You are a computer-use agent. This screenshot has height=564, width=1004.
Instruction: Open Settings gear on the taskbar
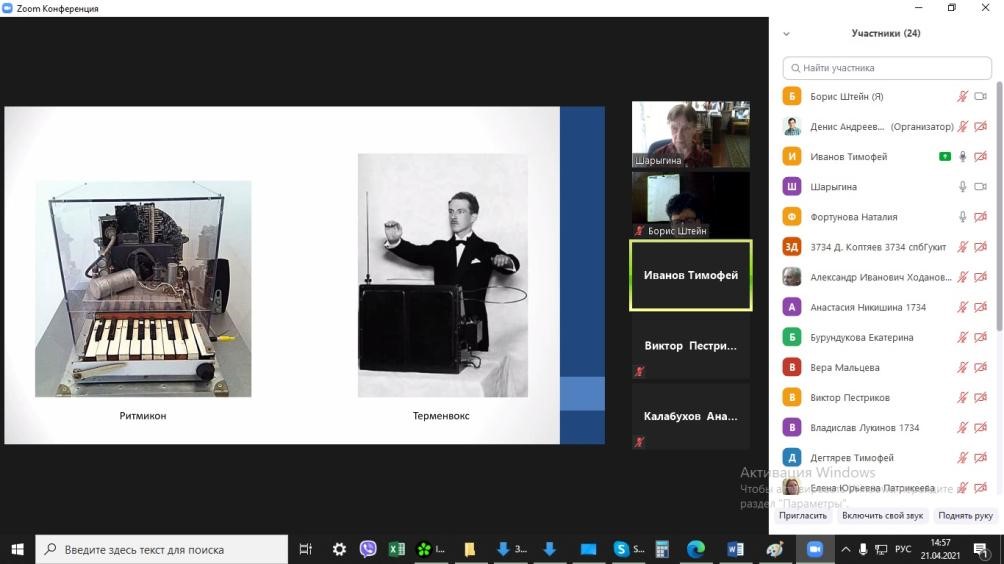(x=339, y=549)
